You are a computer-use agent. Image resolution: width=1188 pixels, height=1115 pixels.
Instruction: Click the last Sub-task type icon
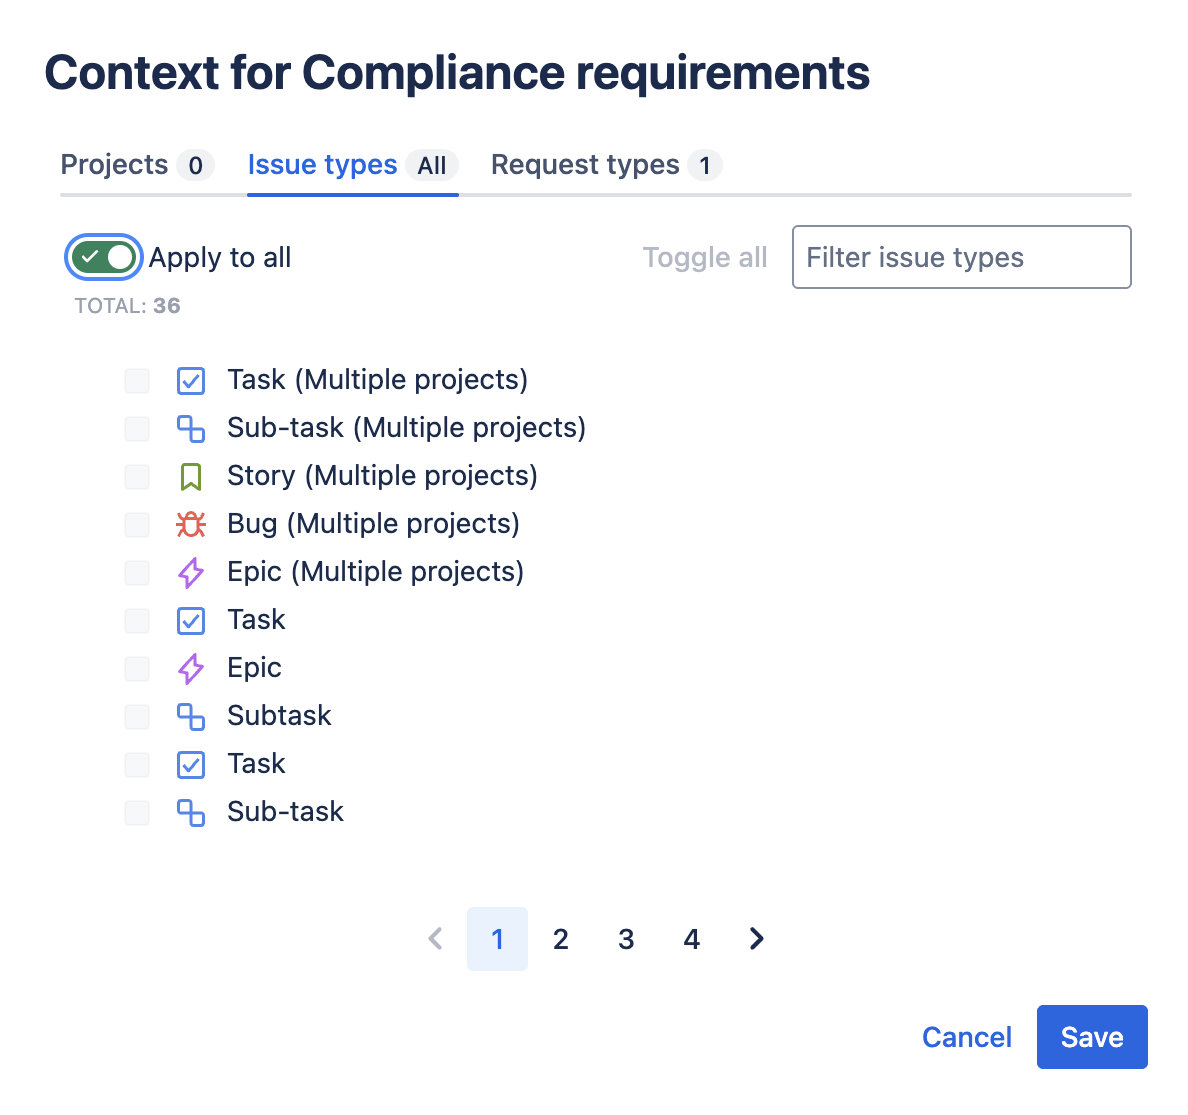coord(191,812)
